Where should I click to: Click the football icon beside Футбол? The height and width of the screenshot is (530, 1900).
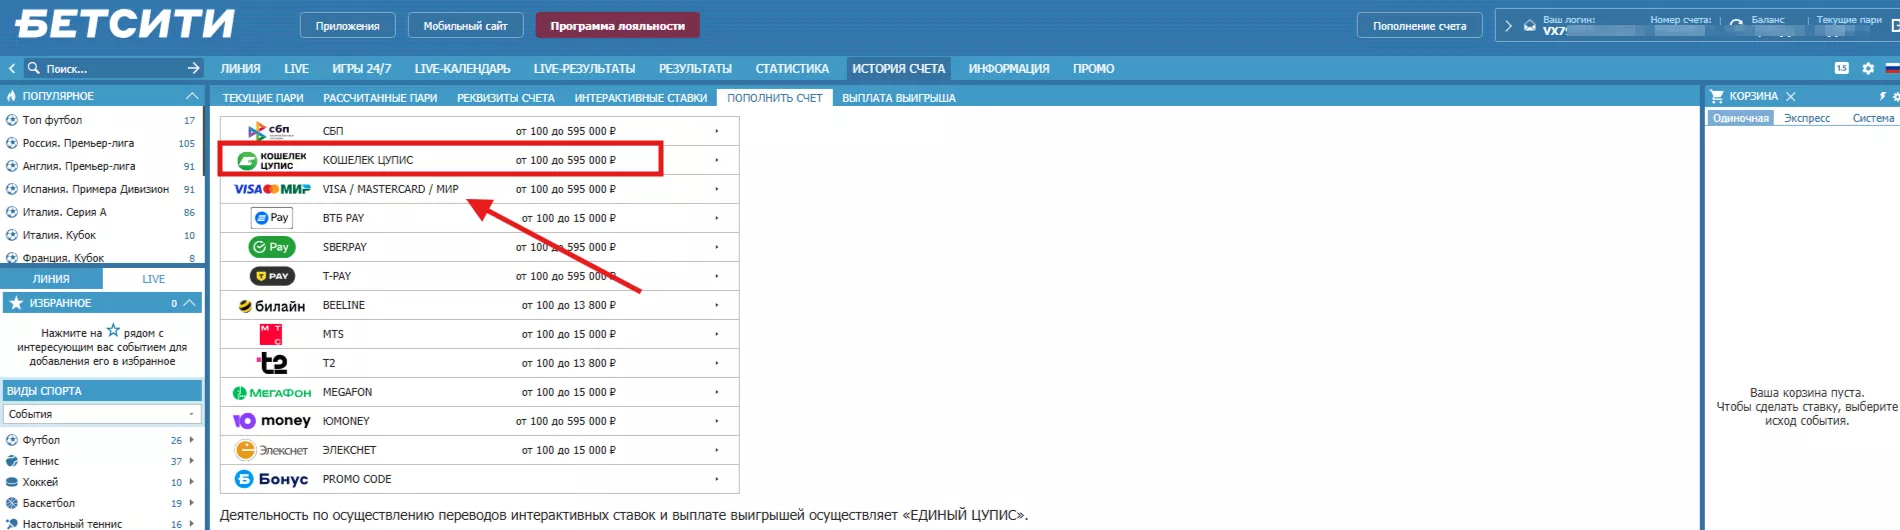[x=12, y=440]
